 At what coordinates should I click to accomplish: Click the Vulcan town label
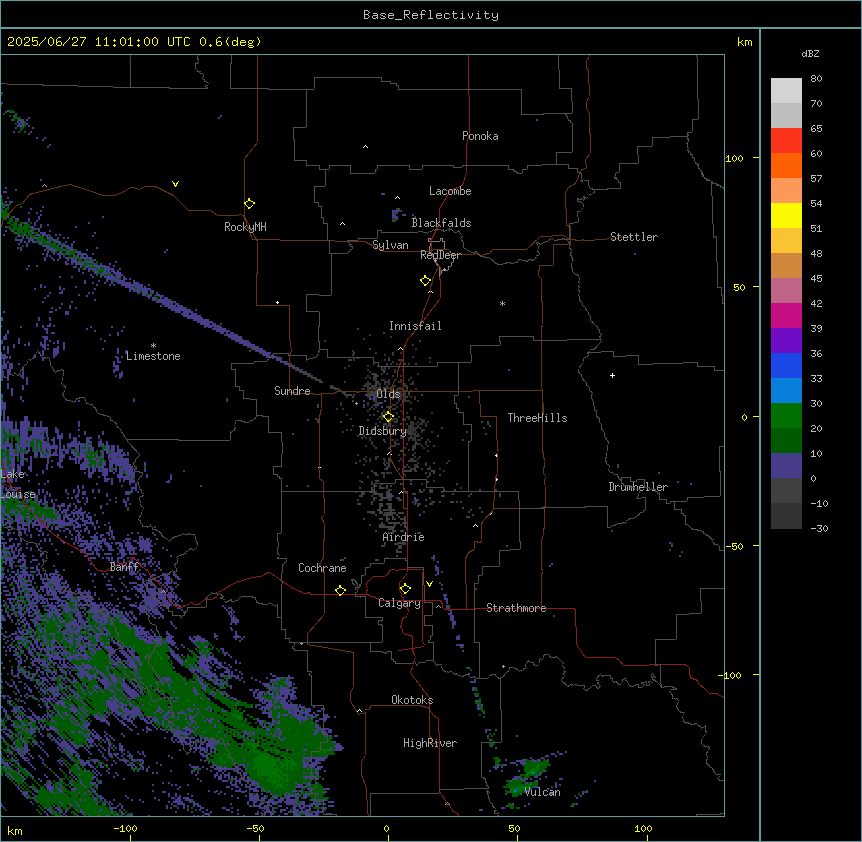[x=542, y=792]
